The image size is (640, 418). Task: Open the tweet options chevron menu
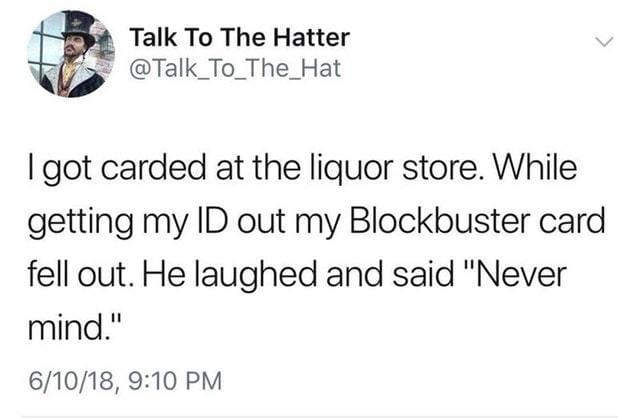[604, 42]
